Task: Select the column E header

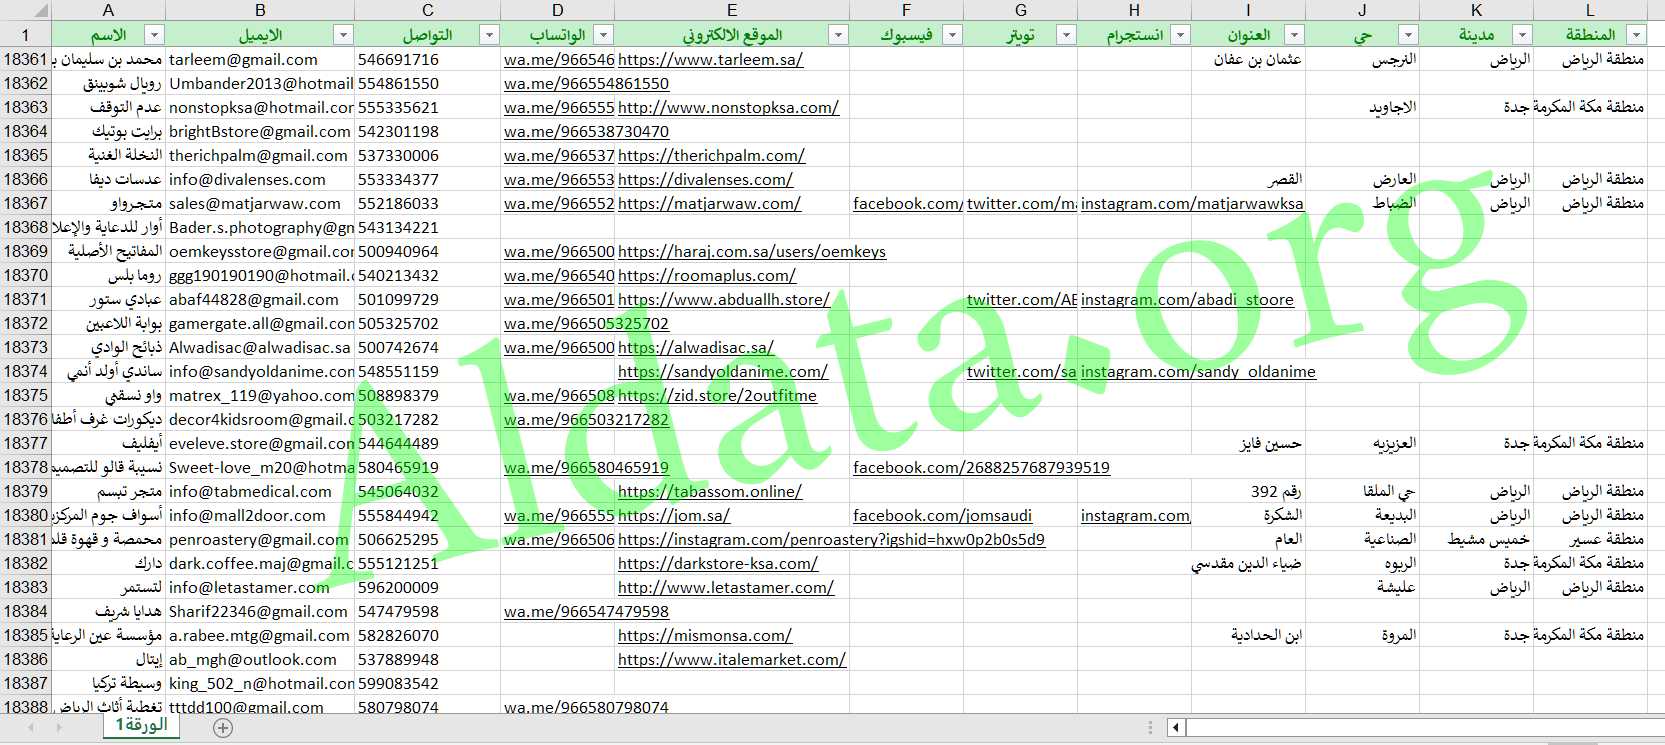Action: 732,10
